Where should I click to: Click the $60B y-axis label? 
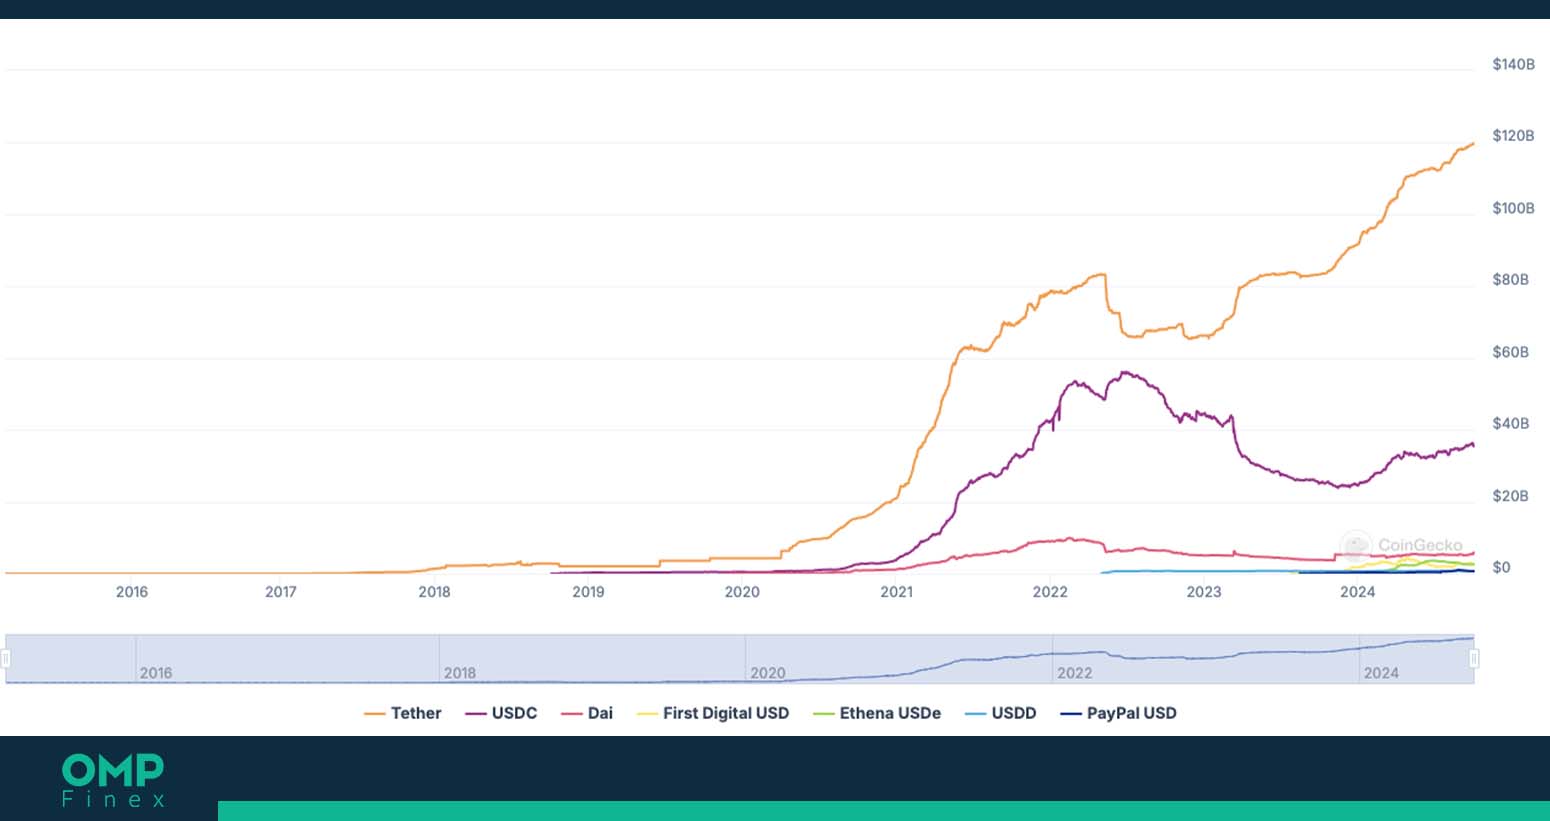[x=1510, y=352]
